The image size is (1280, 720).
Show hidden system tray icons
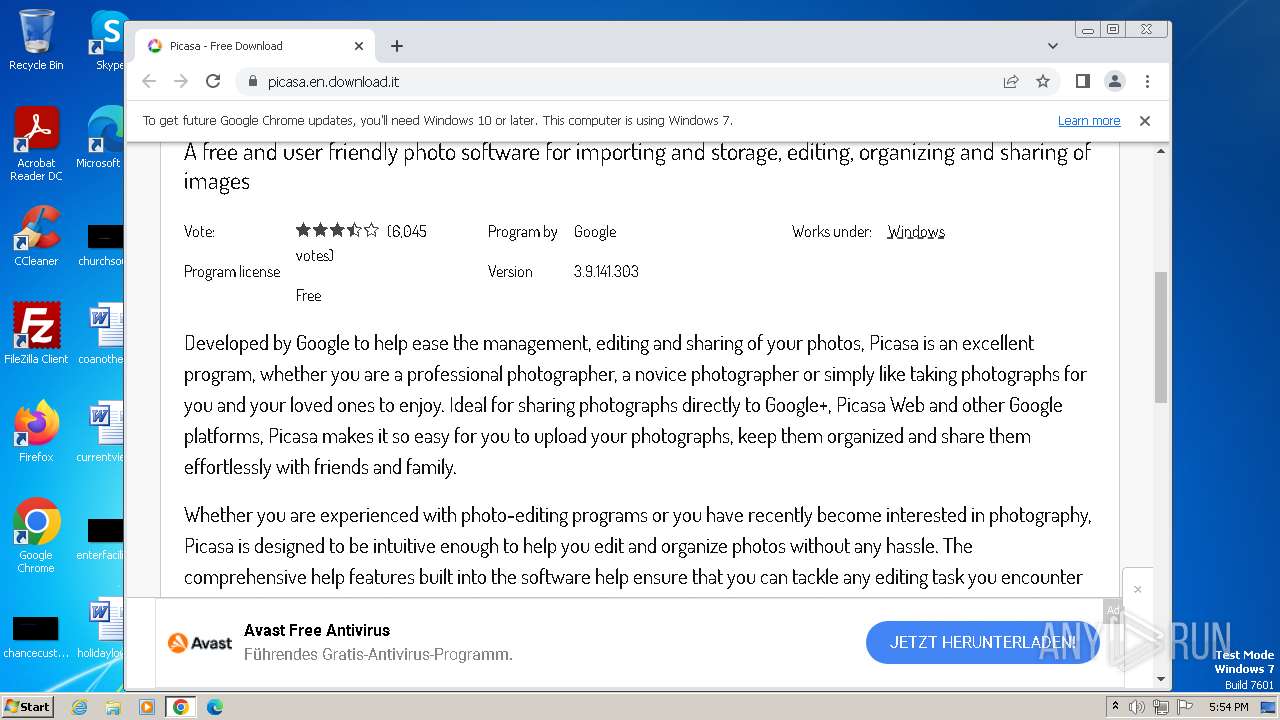pyautogui.click(x=1115, y=707)
